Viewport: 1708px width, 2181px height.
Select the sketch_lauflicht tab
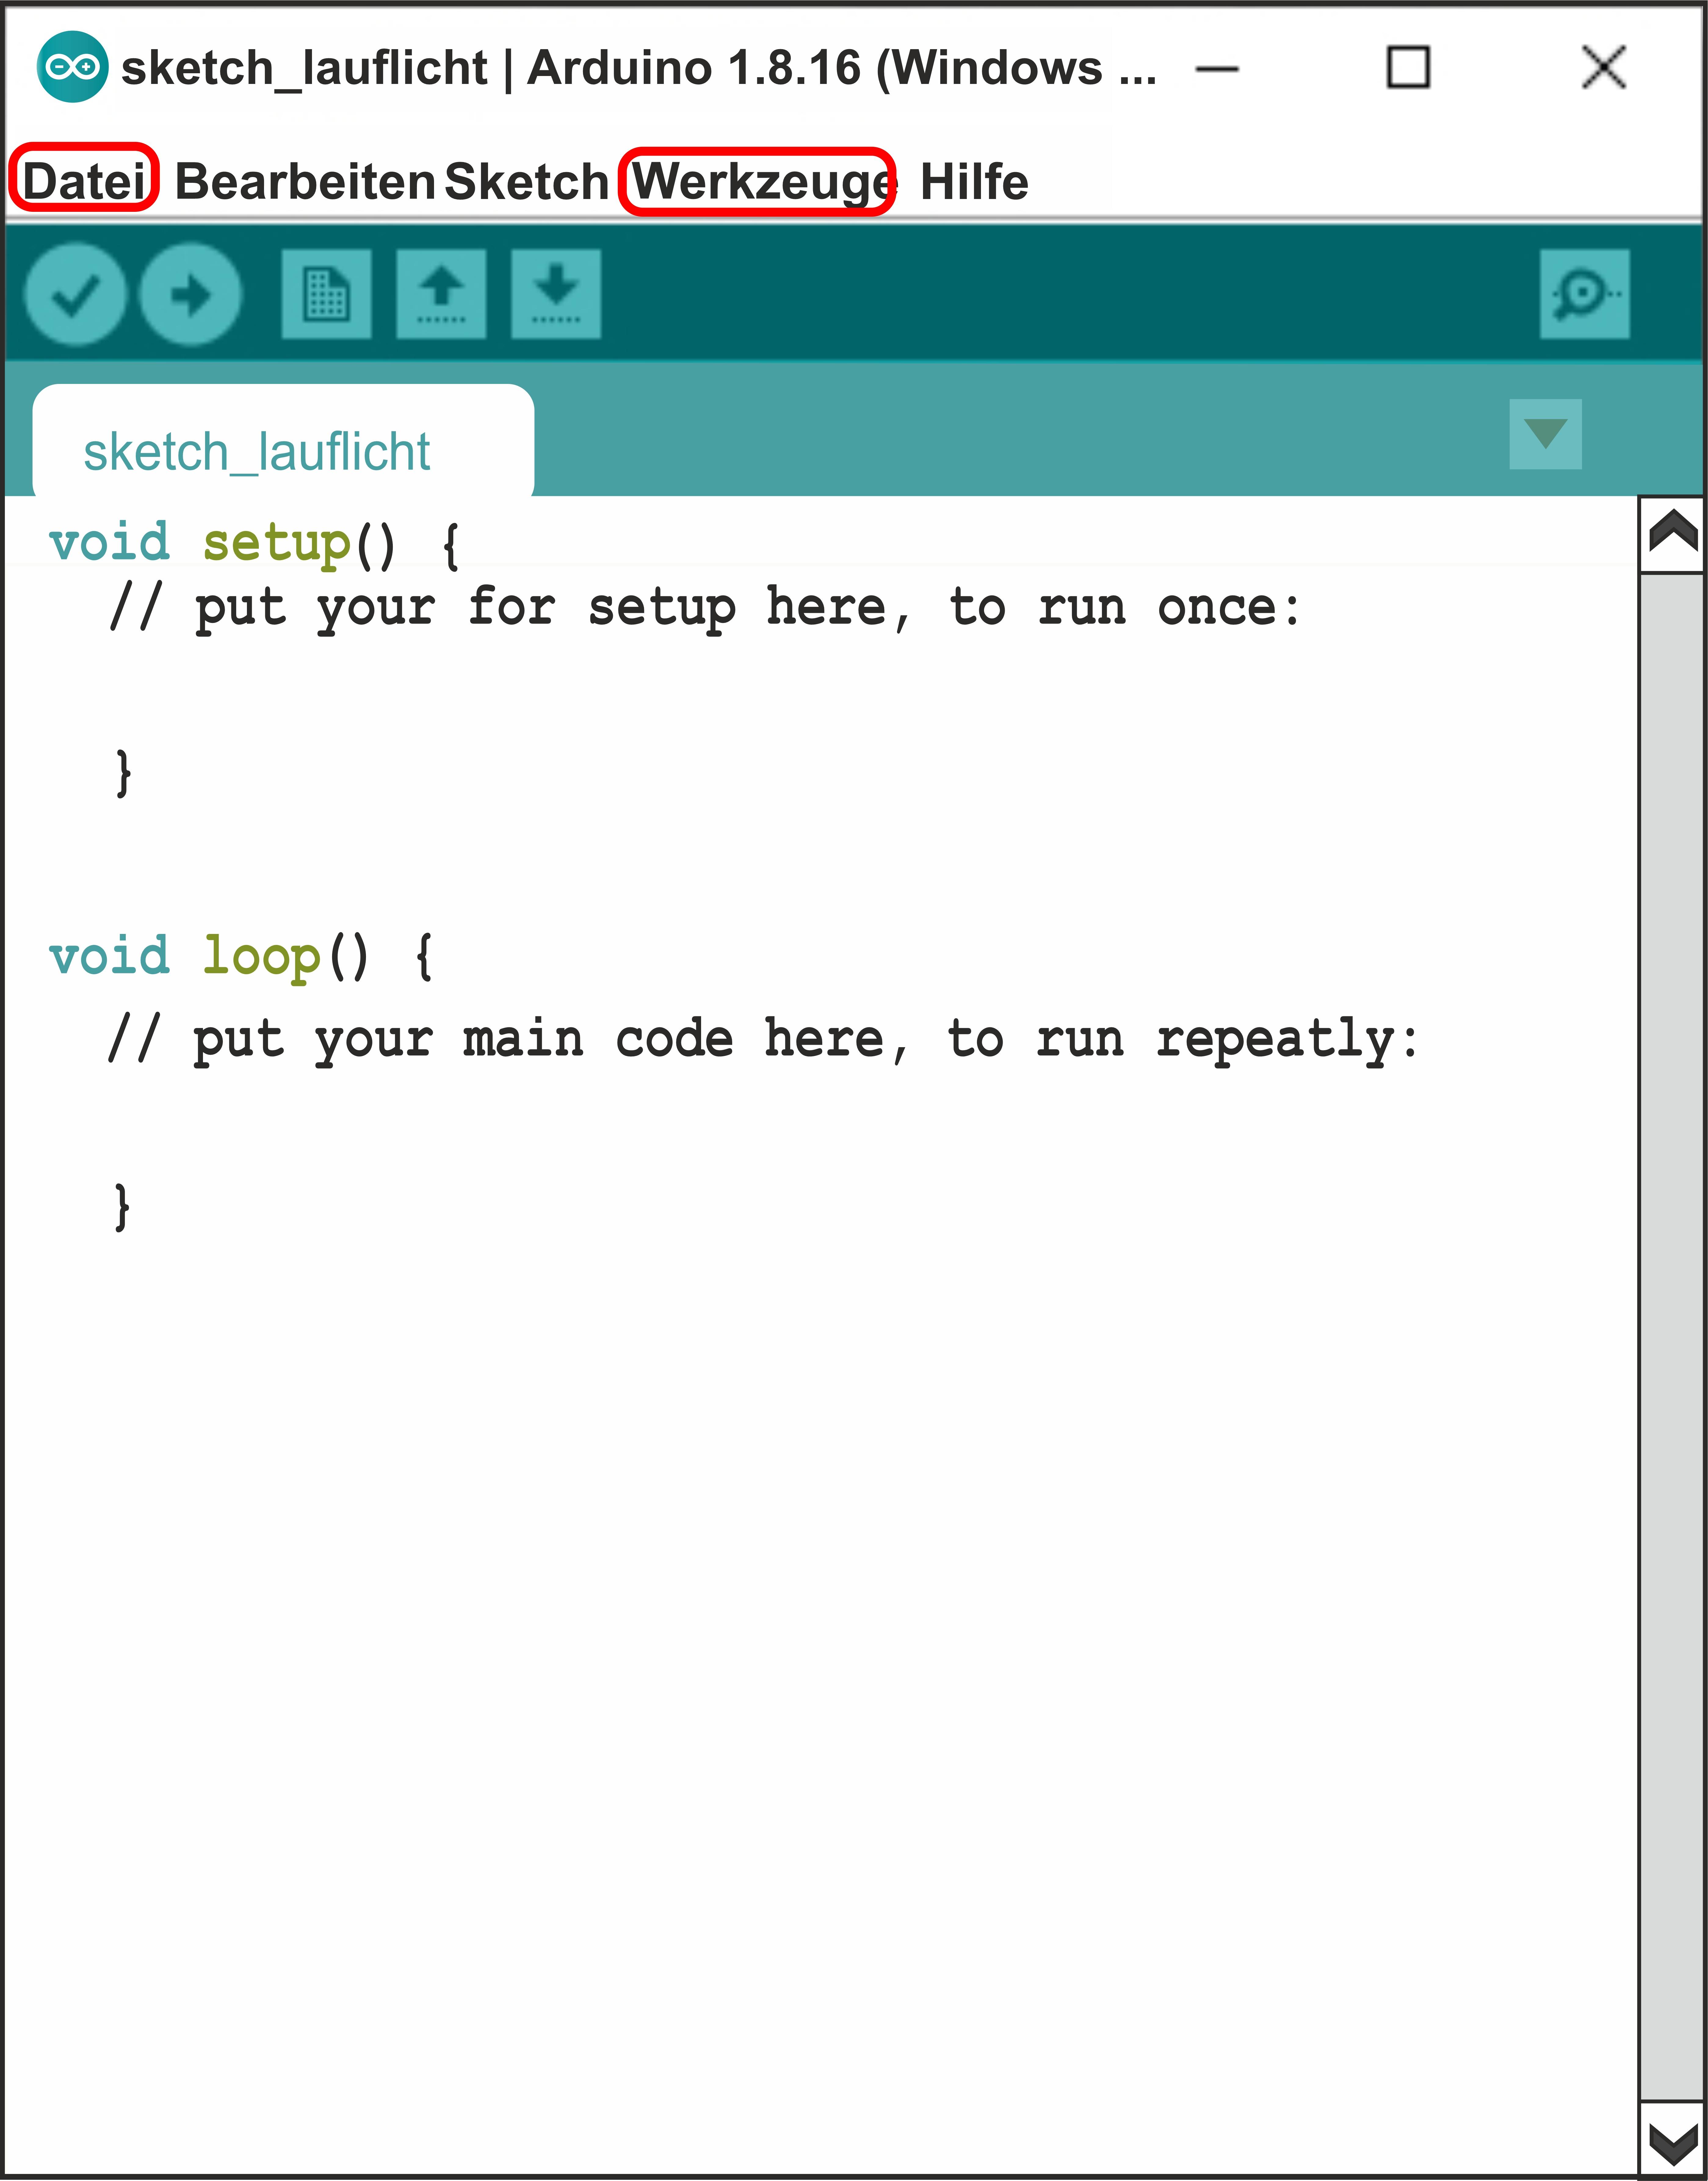(x=257, y=451)
